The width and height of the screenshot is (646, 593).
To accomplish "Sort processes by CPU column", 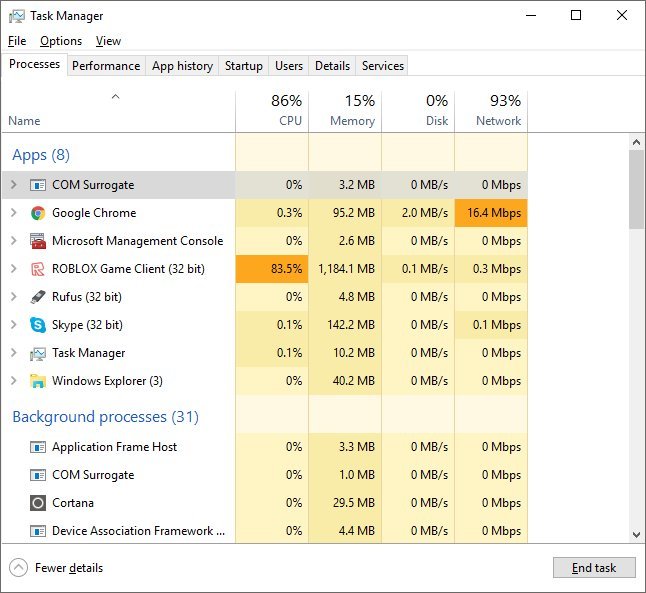I will coord(272,111).
